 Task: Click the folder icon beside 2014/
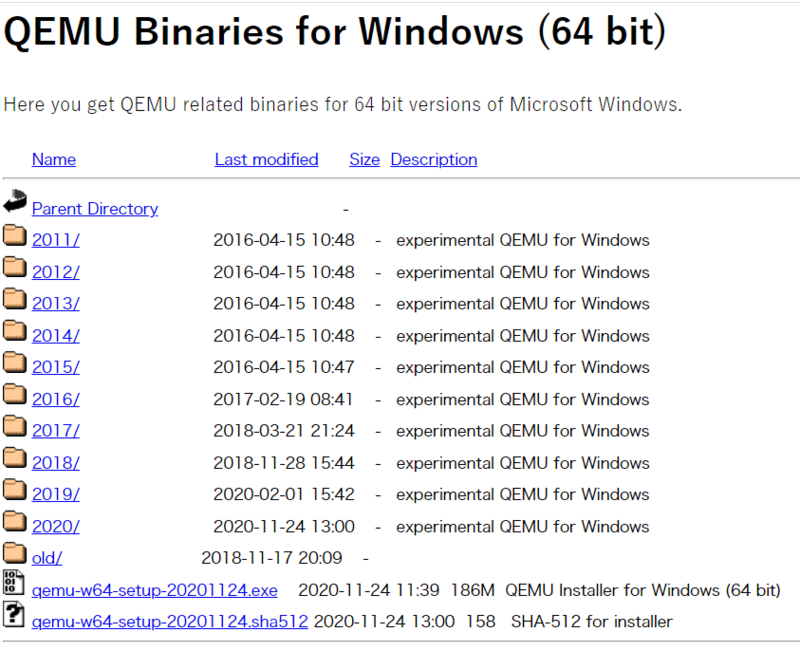click(15, 331)
